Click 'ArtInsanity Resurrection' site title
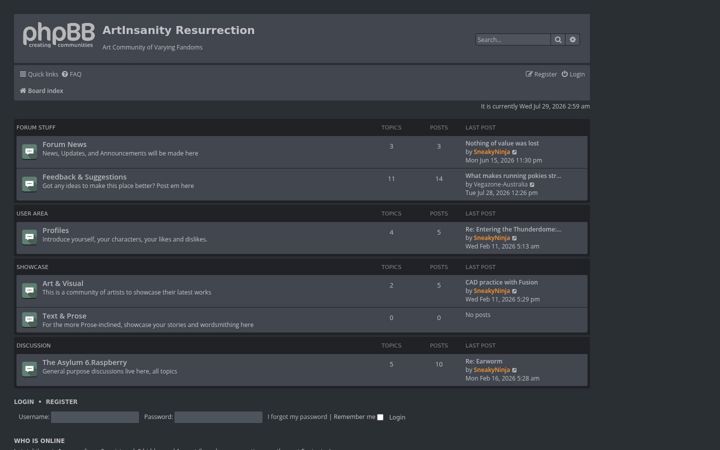This screenshot has width=720, height=450. (178, 30)
